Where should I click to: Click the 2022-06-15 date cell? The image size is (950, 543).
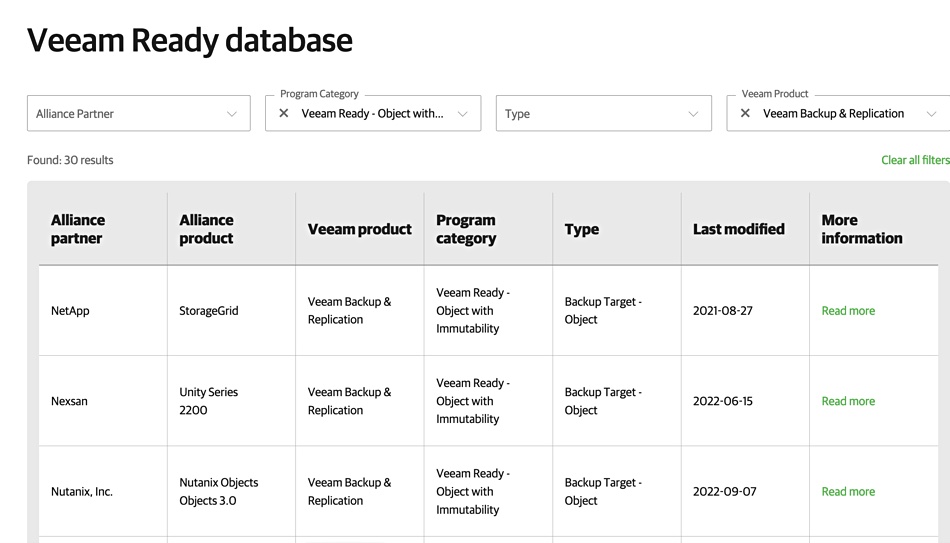pyautogui.click(x=745, y=401)
